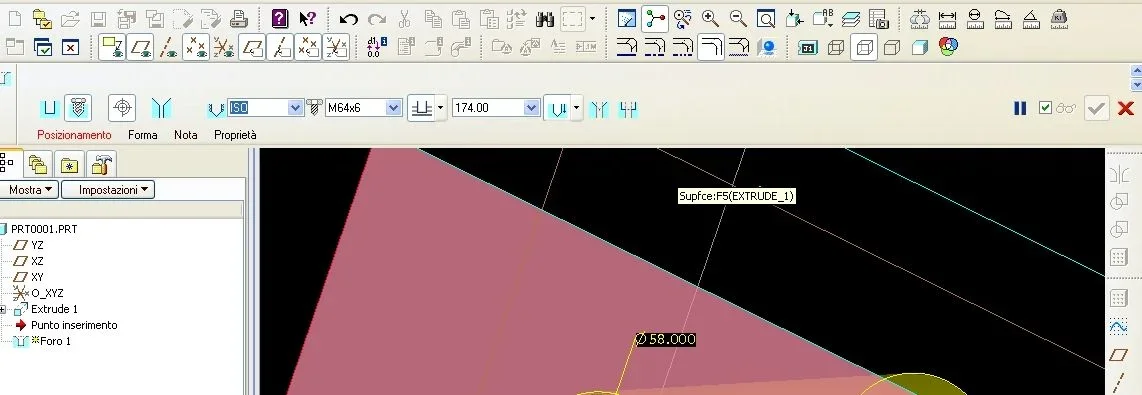The width and height of the screenshot is (1142, 395).
Task: Pause the hole feature tool
Action: pyautogui.click(x=1020, y=108)
